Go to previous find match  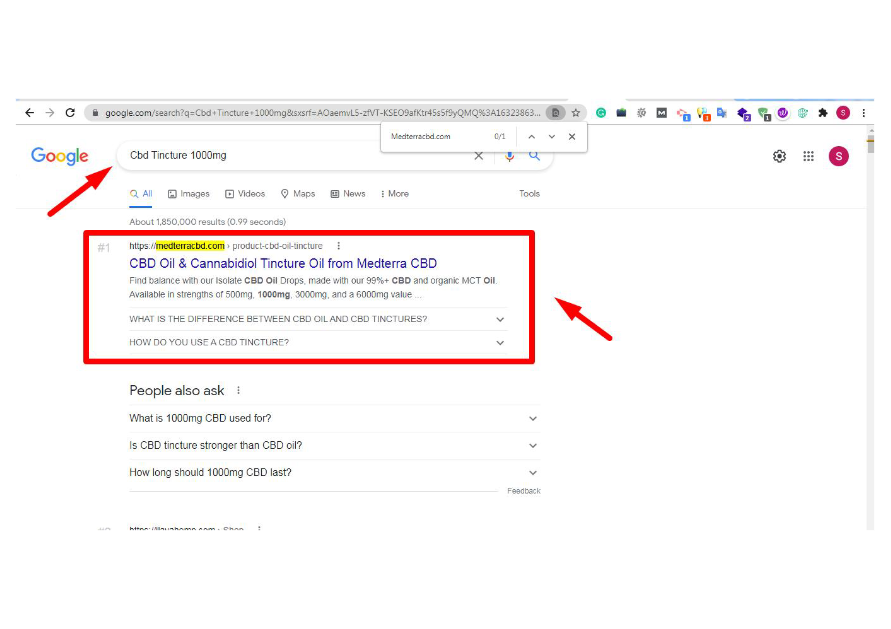point(531,136)
